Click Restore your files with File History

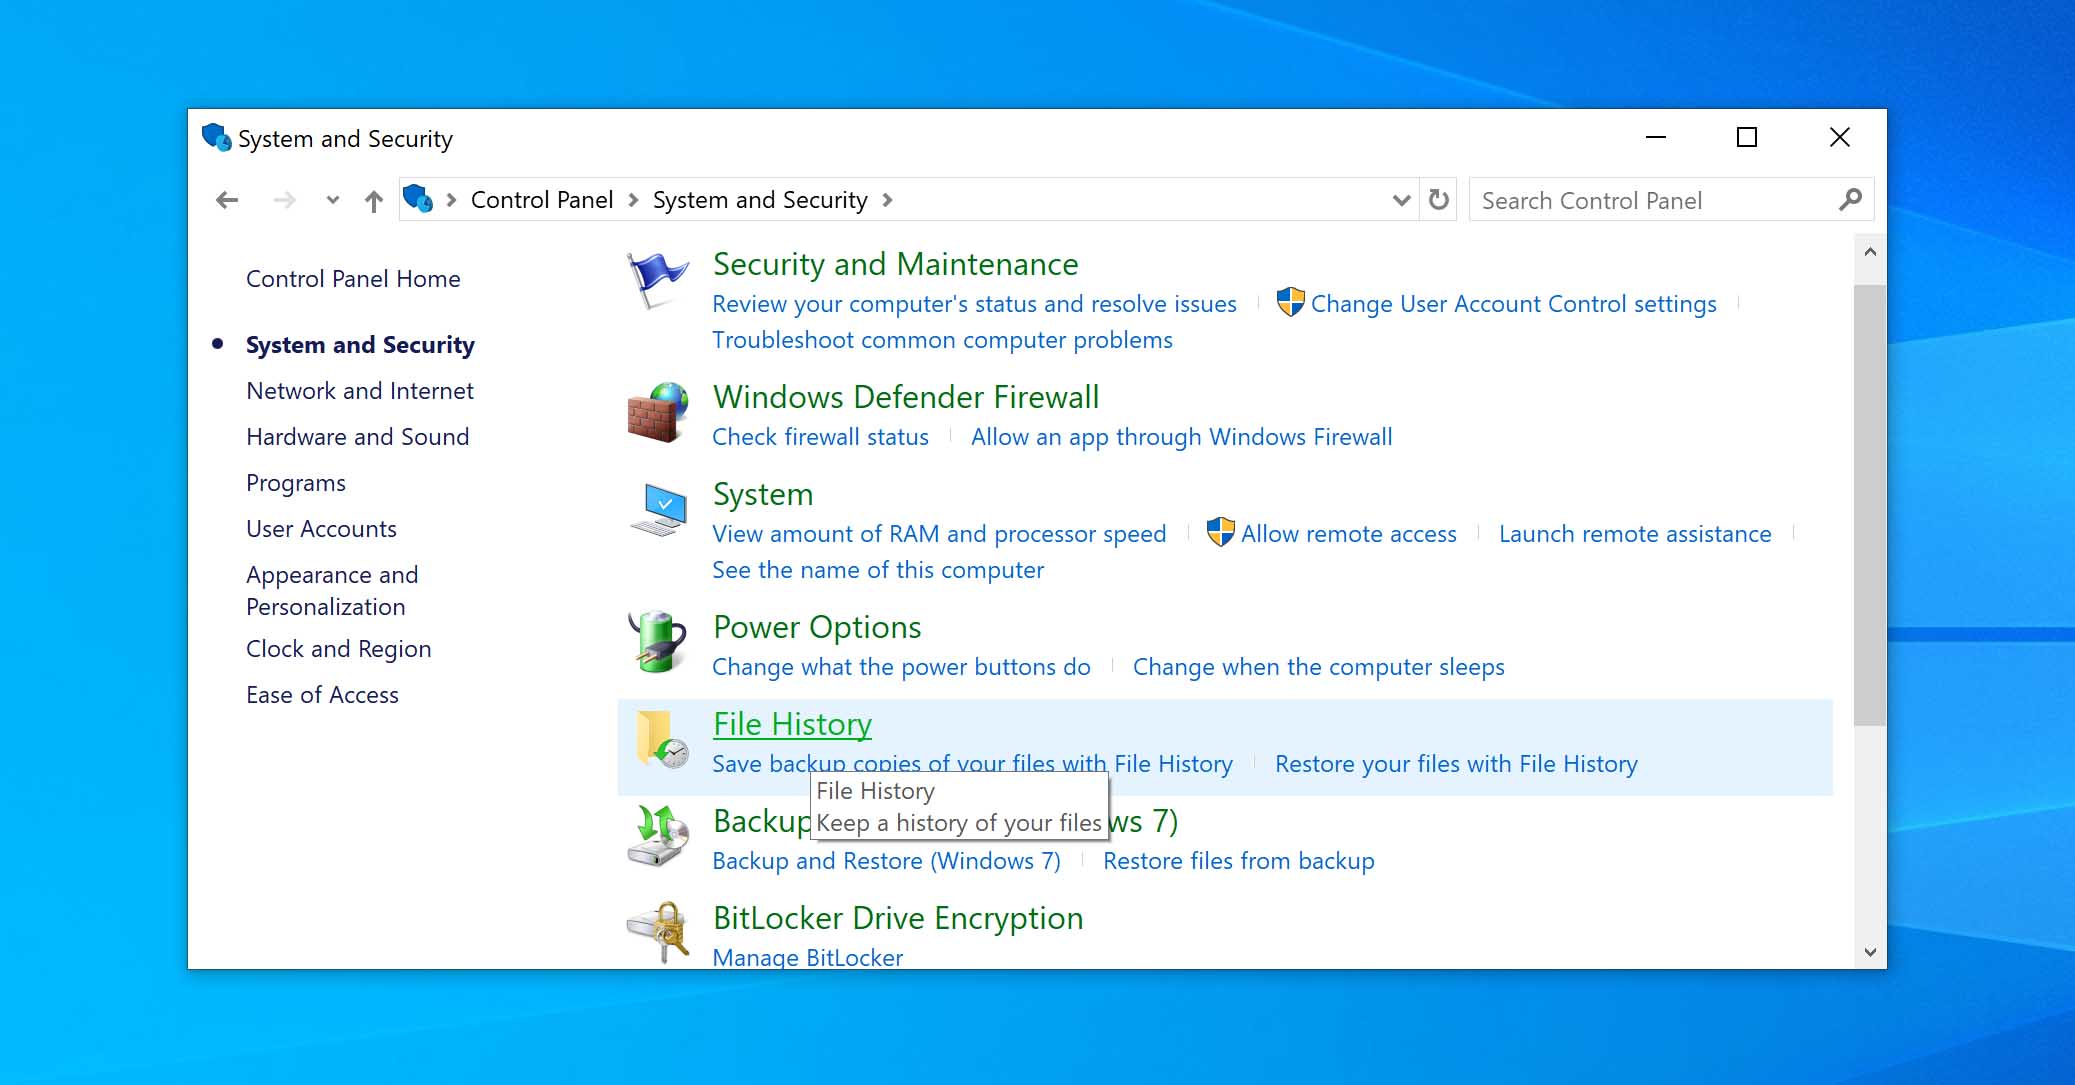point(1456,764)
